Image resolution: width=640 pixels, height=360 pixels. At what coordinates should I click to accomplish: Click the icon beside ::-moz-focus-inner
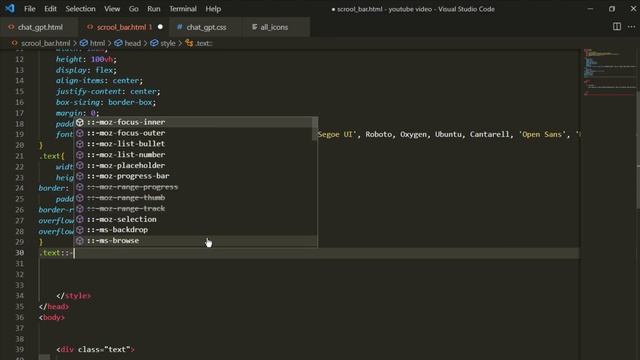[x=80, y=122]
